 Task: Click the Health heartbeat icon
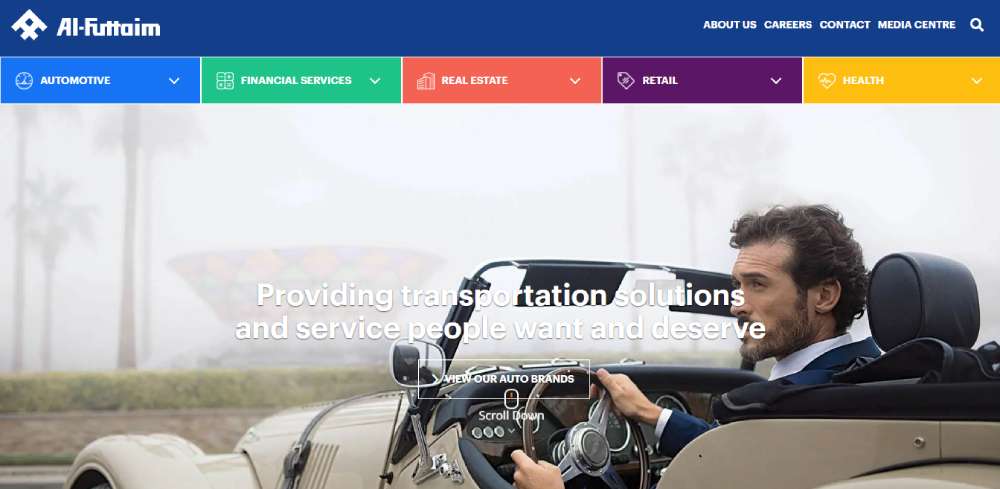(827, 81)
